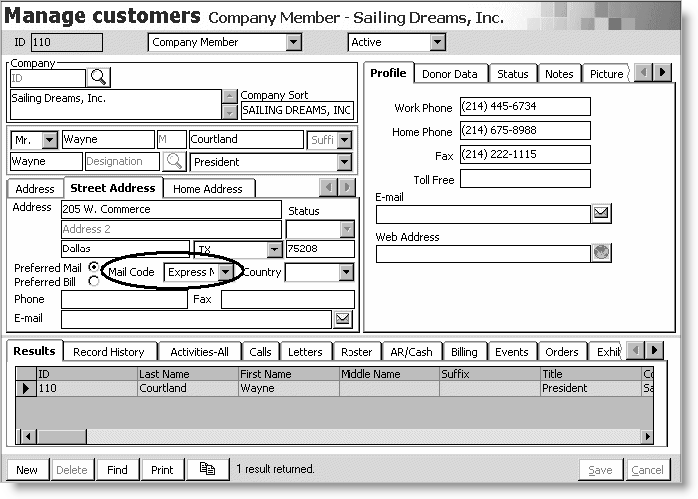Viewport: 698px width, 499px height.
Task: Click the Delete button
Action: pos(72,470)
